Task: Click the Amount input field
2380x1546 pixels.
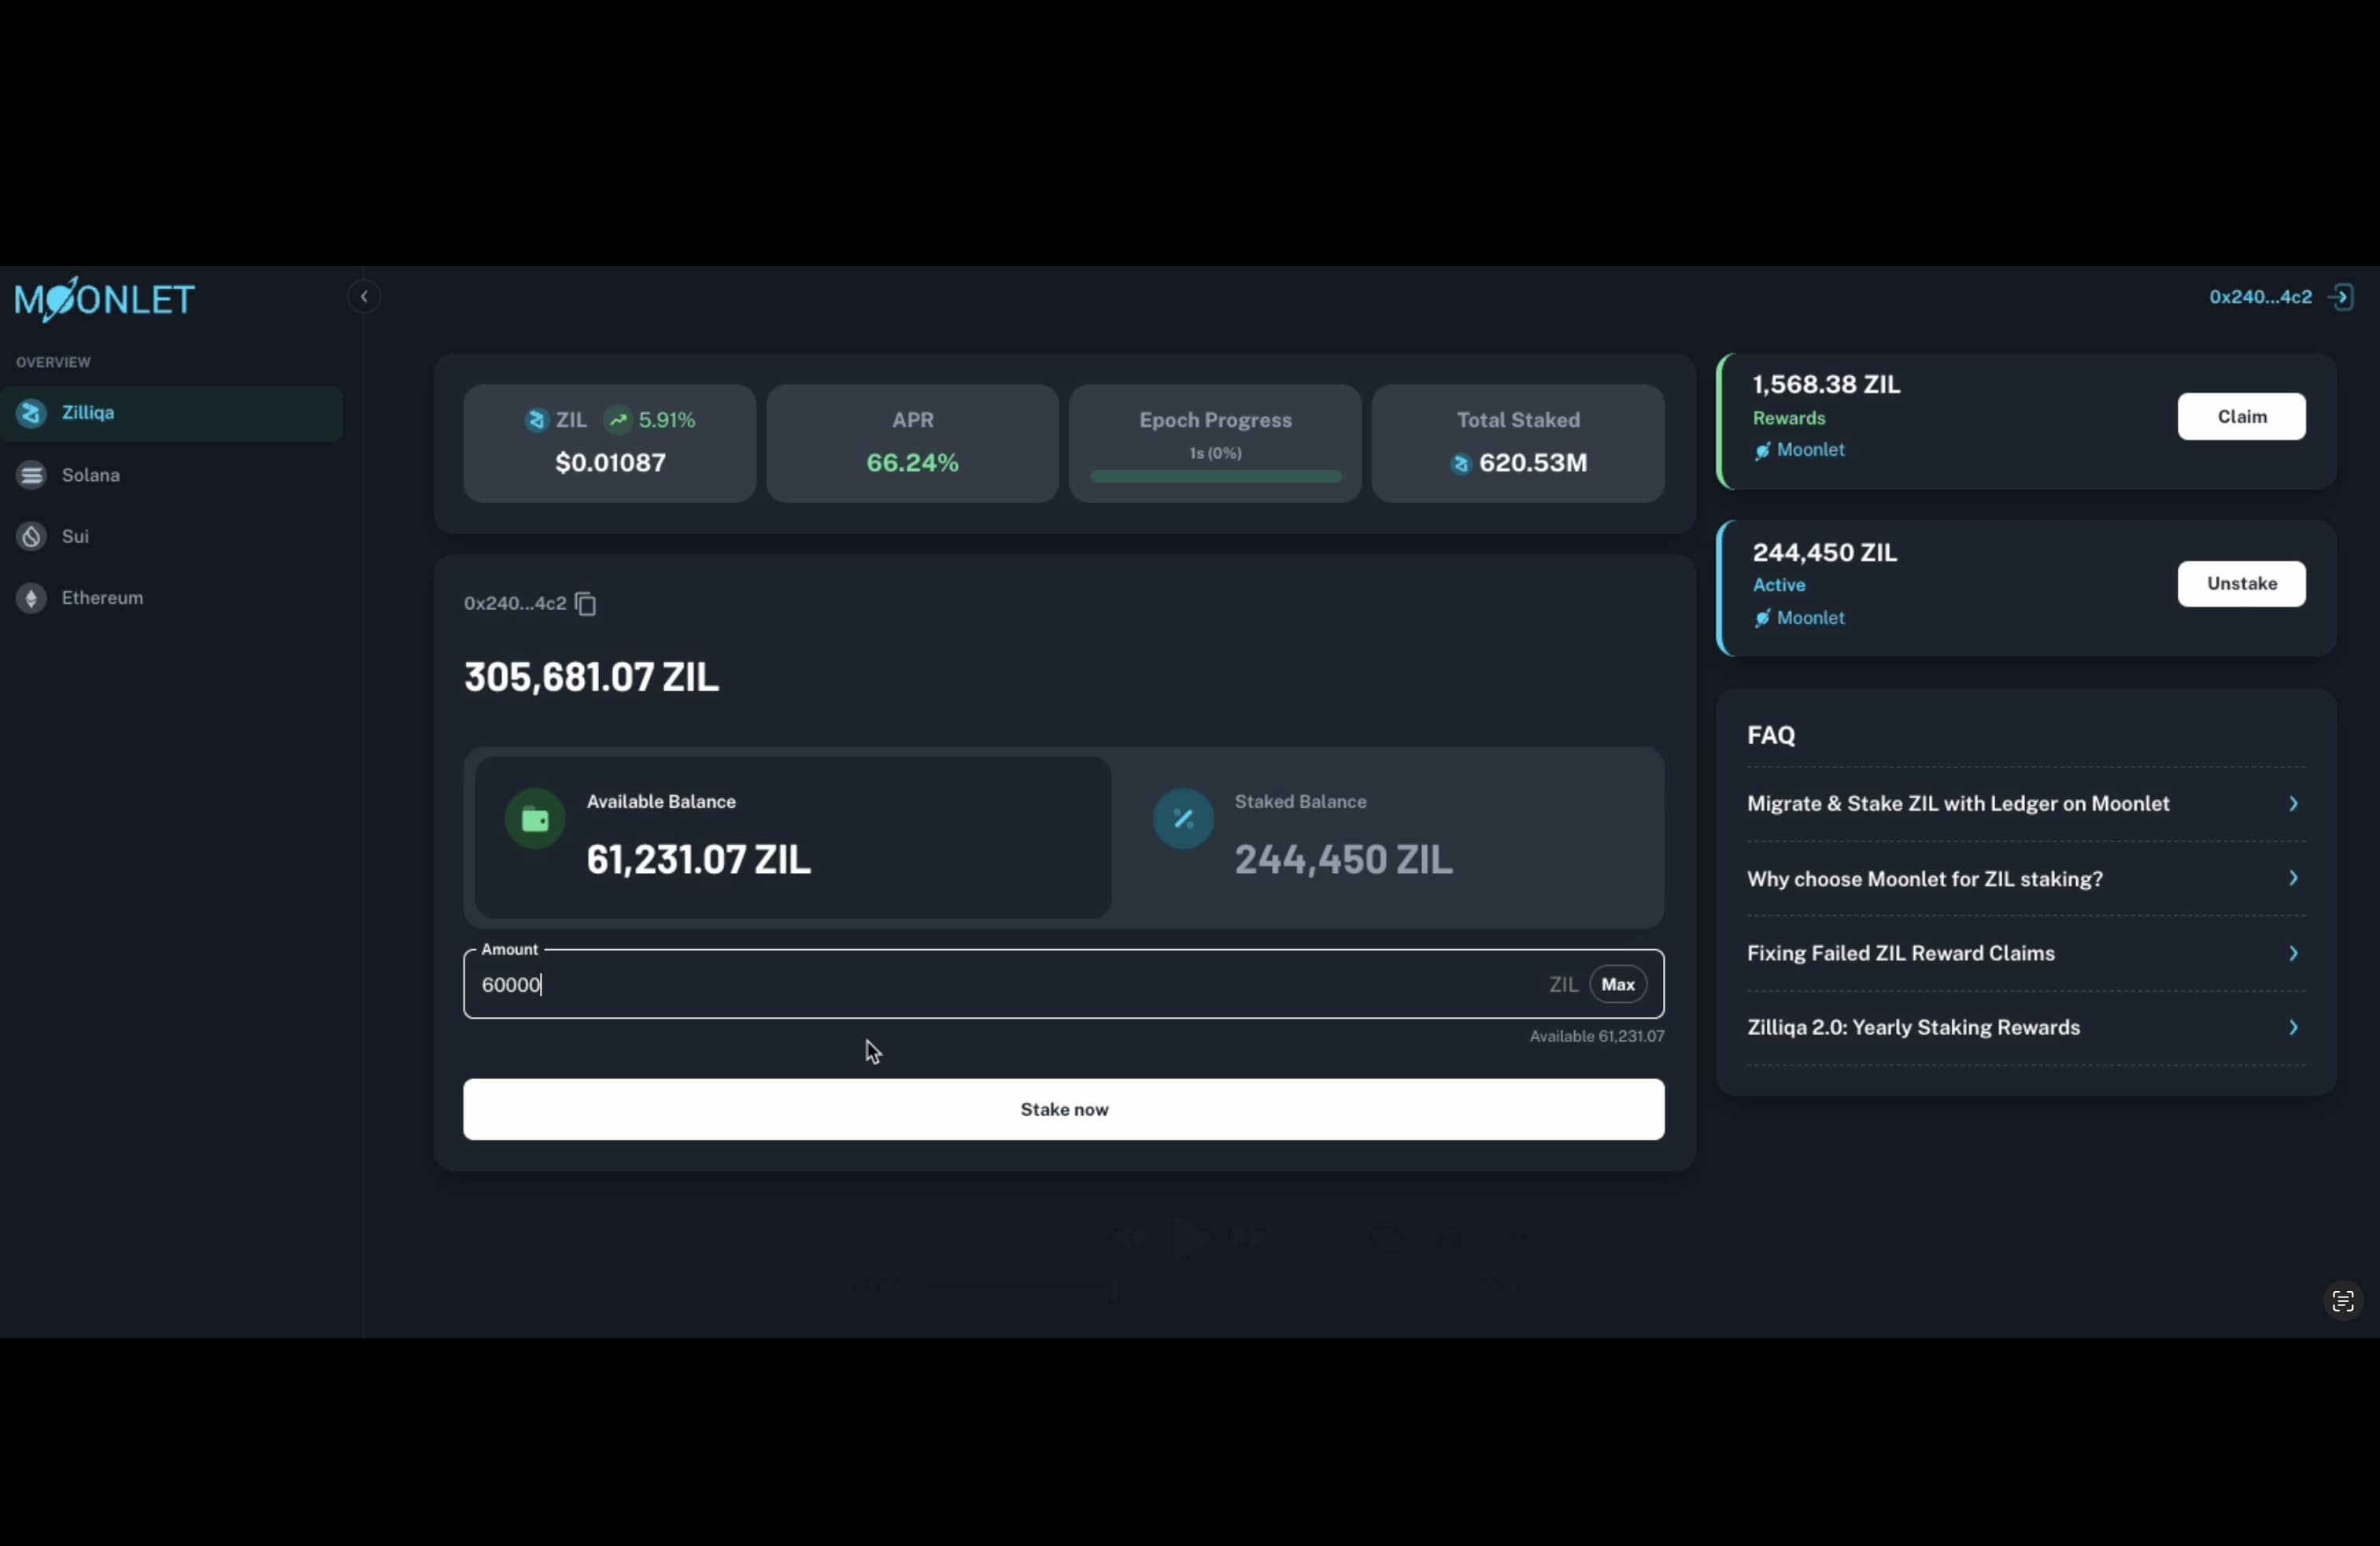Action: 1000,985
